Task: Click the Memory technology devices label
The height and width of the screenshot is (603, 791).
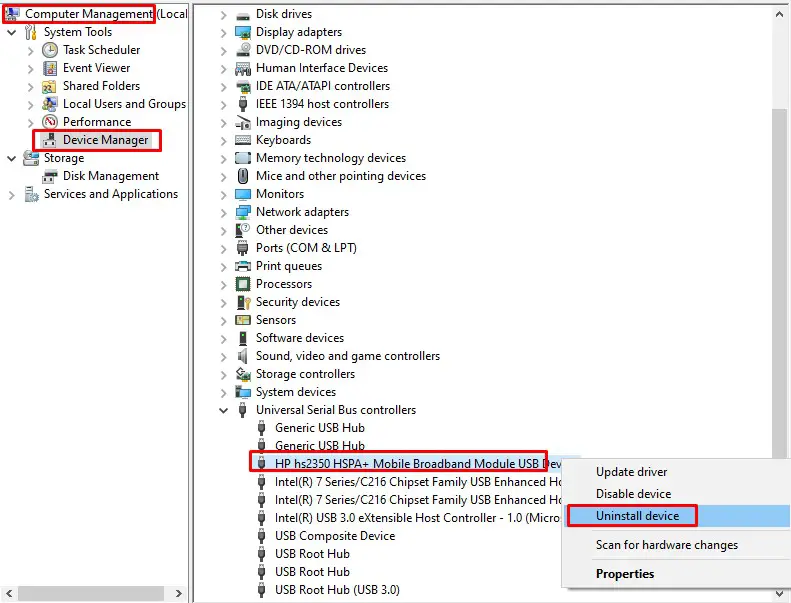Action: pos(330,158)
